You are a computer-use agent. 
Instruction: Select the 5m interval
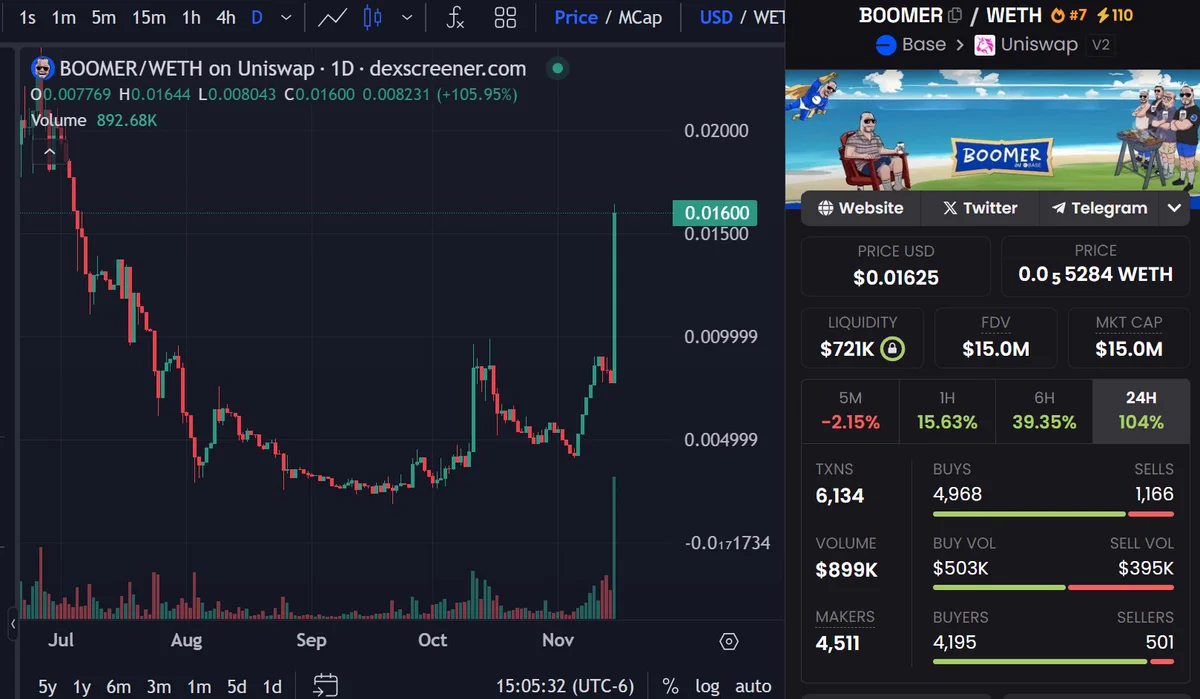click(103, 17)
